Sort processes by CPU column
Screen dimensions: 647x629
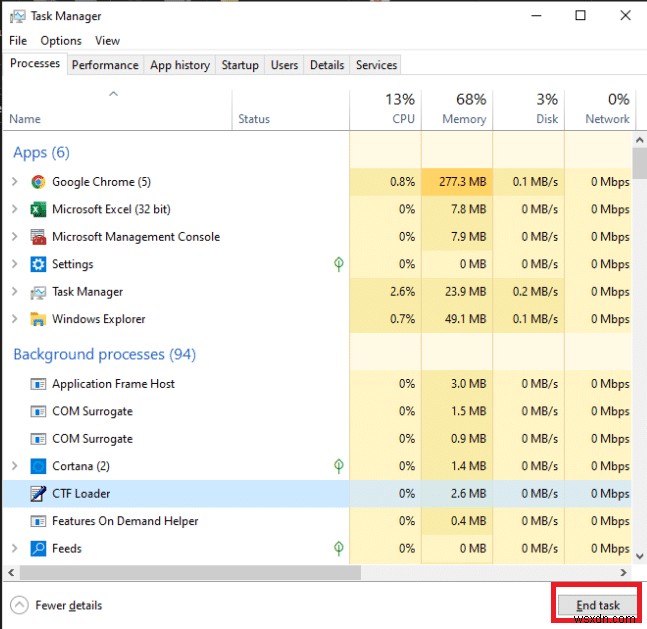pos(386,109)
